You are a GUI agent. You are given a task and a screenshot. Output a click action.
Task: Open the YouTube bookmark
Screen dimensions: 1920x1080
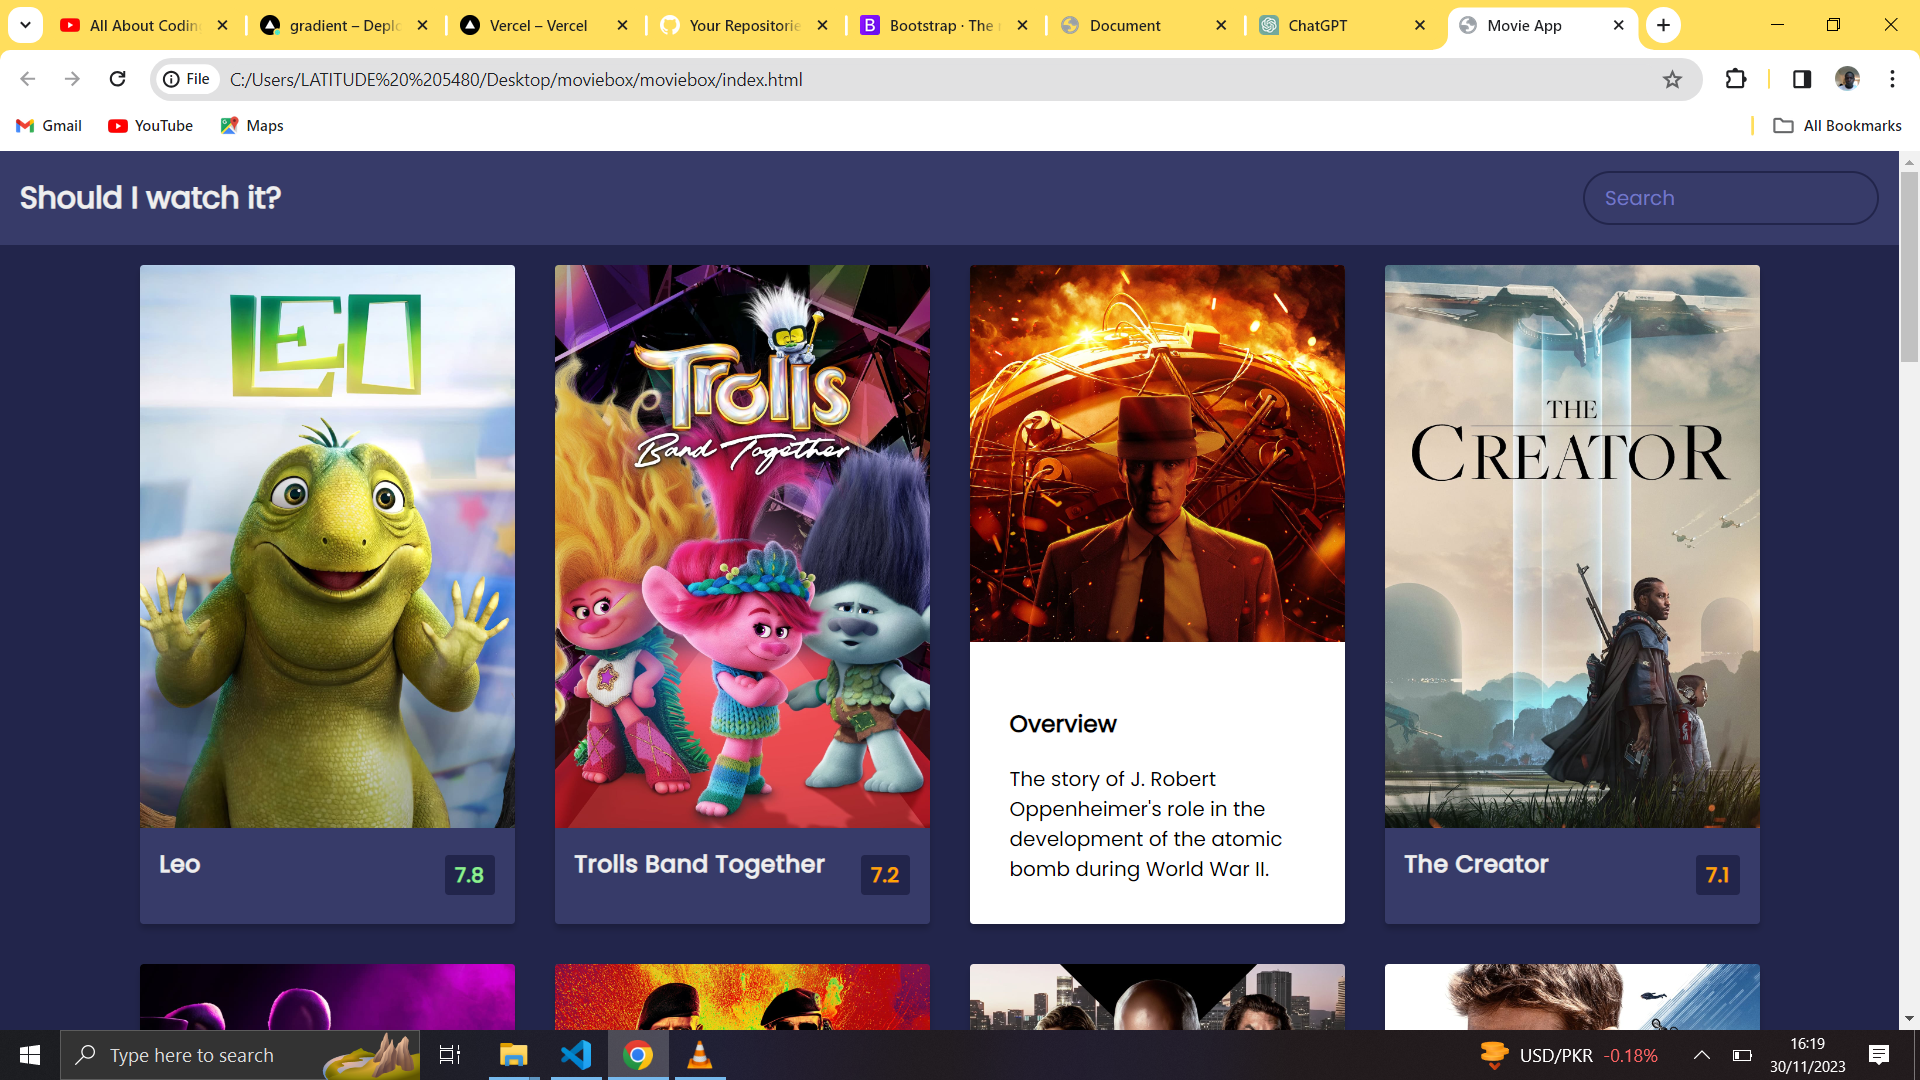(x=151, y=125)
